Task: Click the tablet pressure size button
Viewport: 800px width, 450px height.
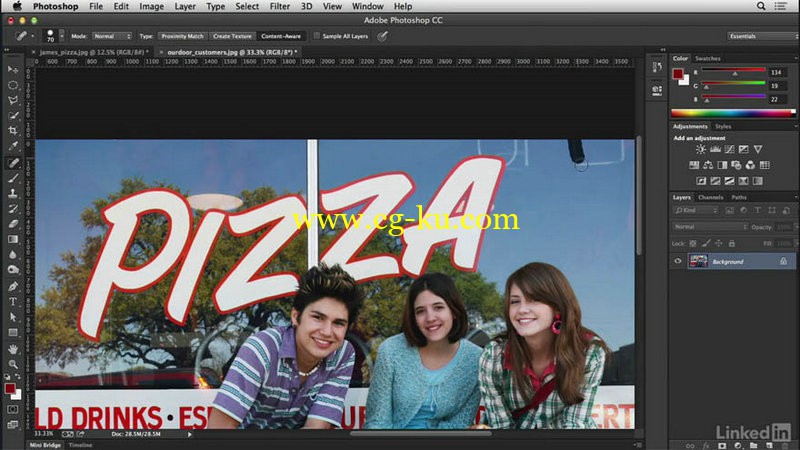Action: pos(382,36)
